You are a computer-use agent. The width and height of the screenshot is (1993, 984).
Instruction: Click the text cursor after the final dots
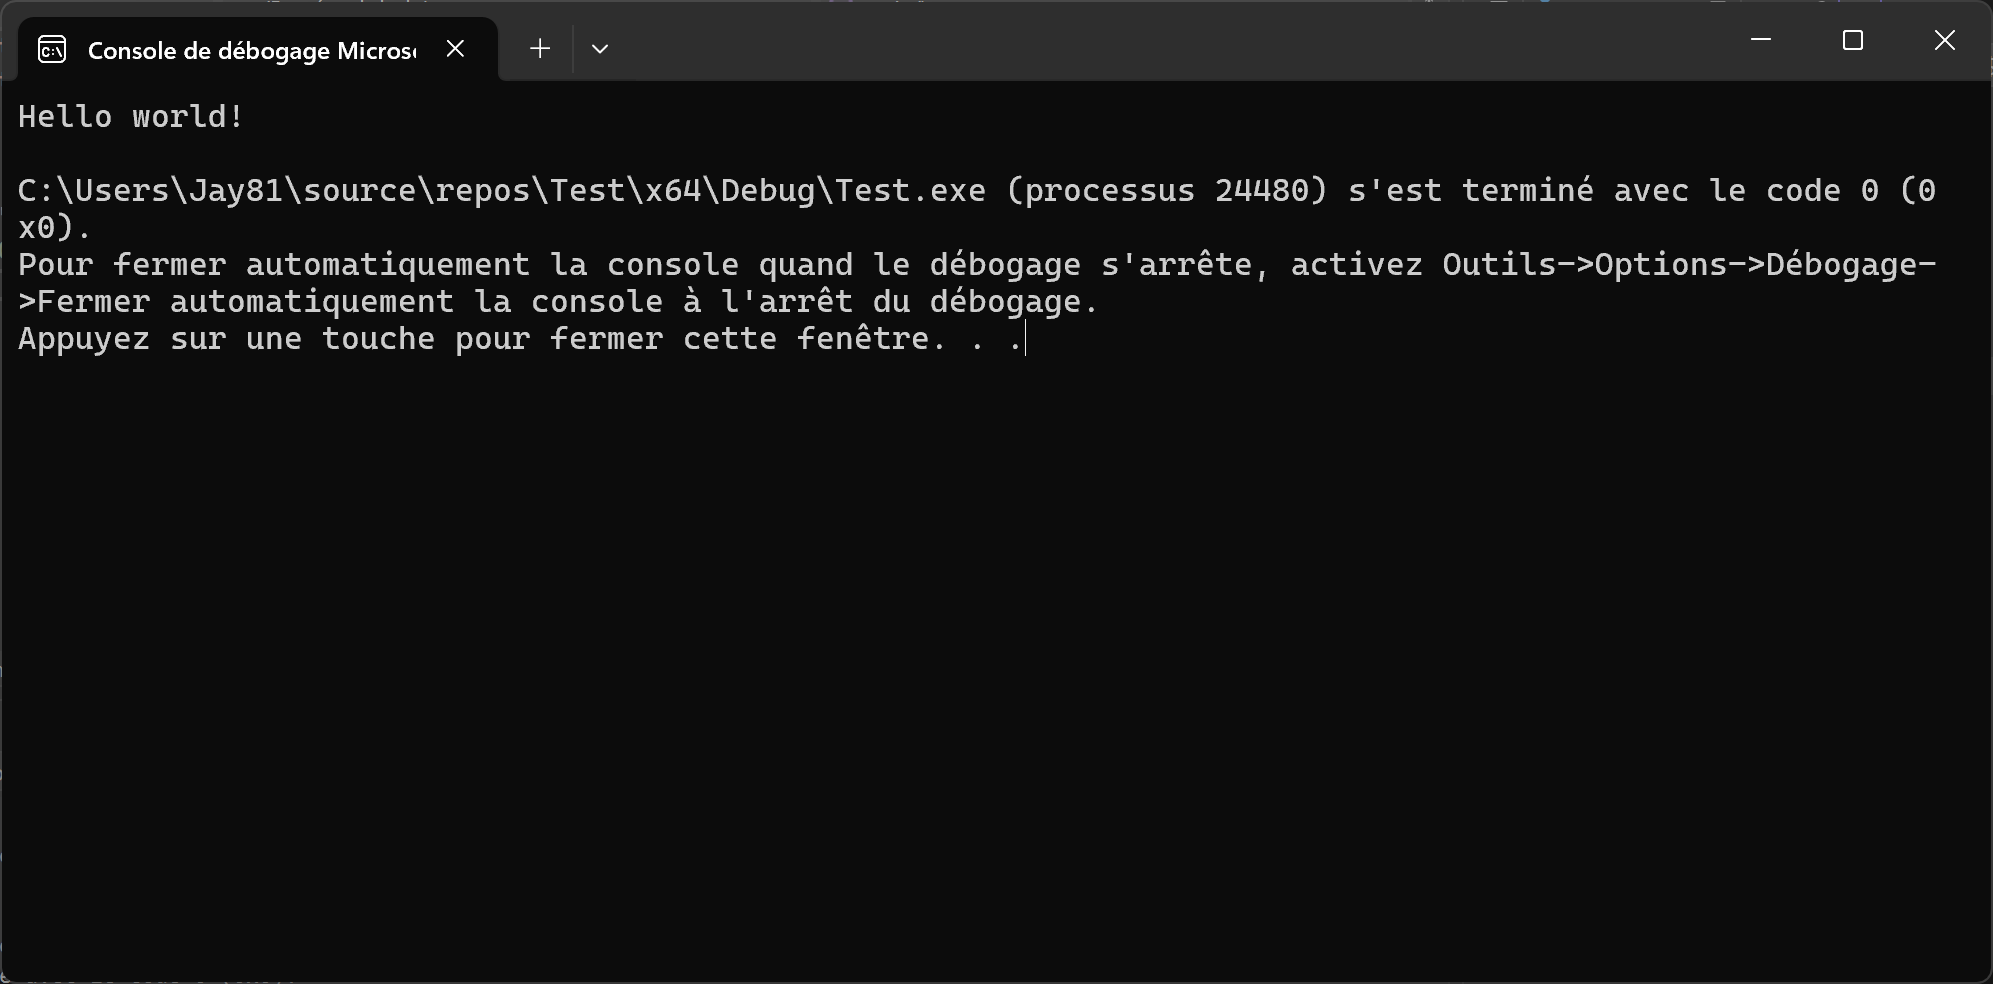point(1026,340)
